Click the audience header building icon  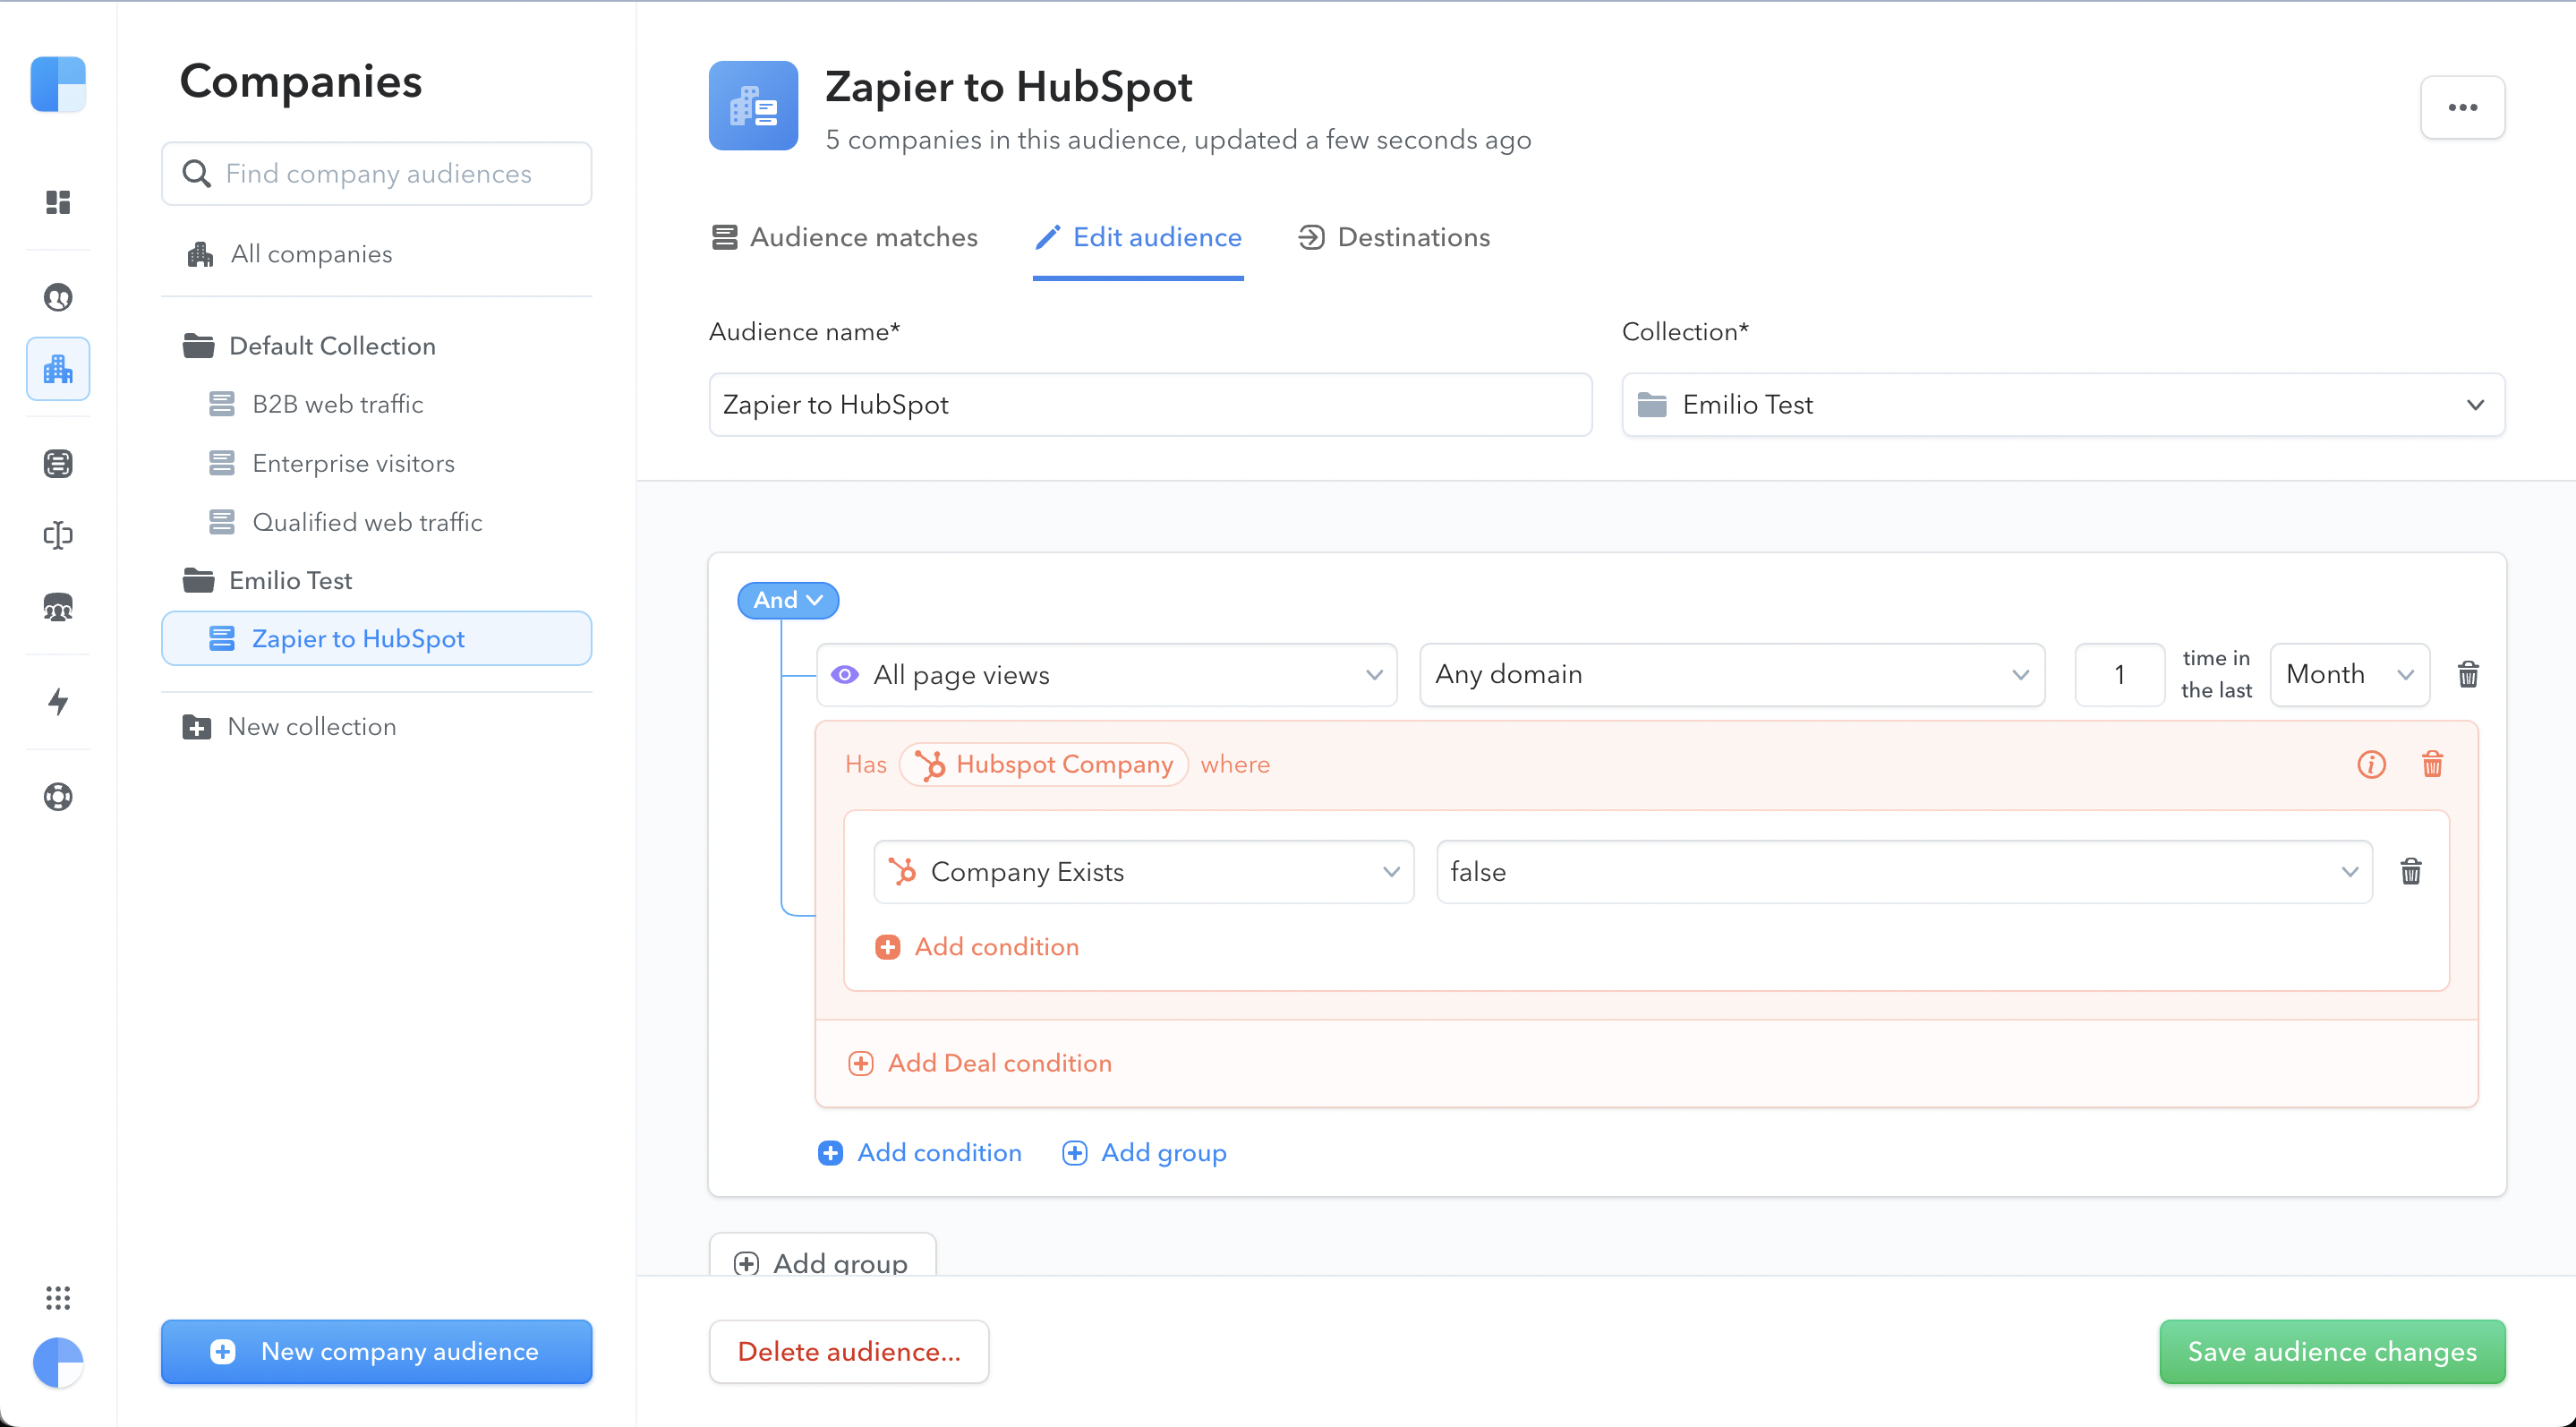point(753,106)
